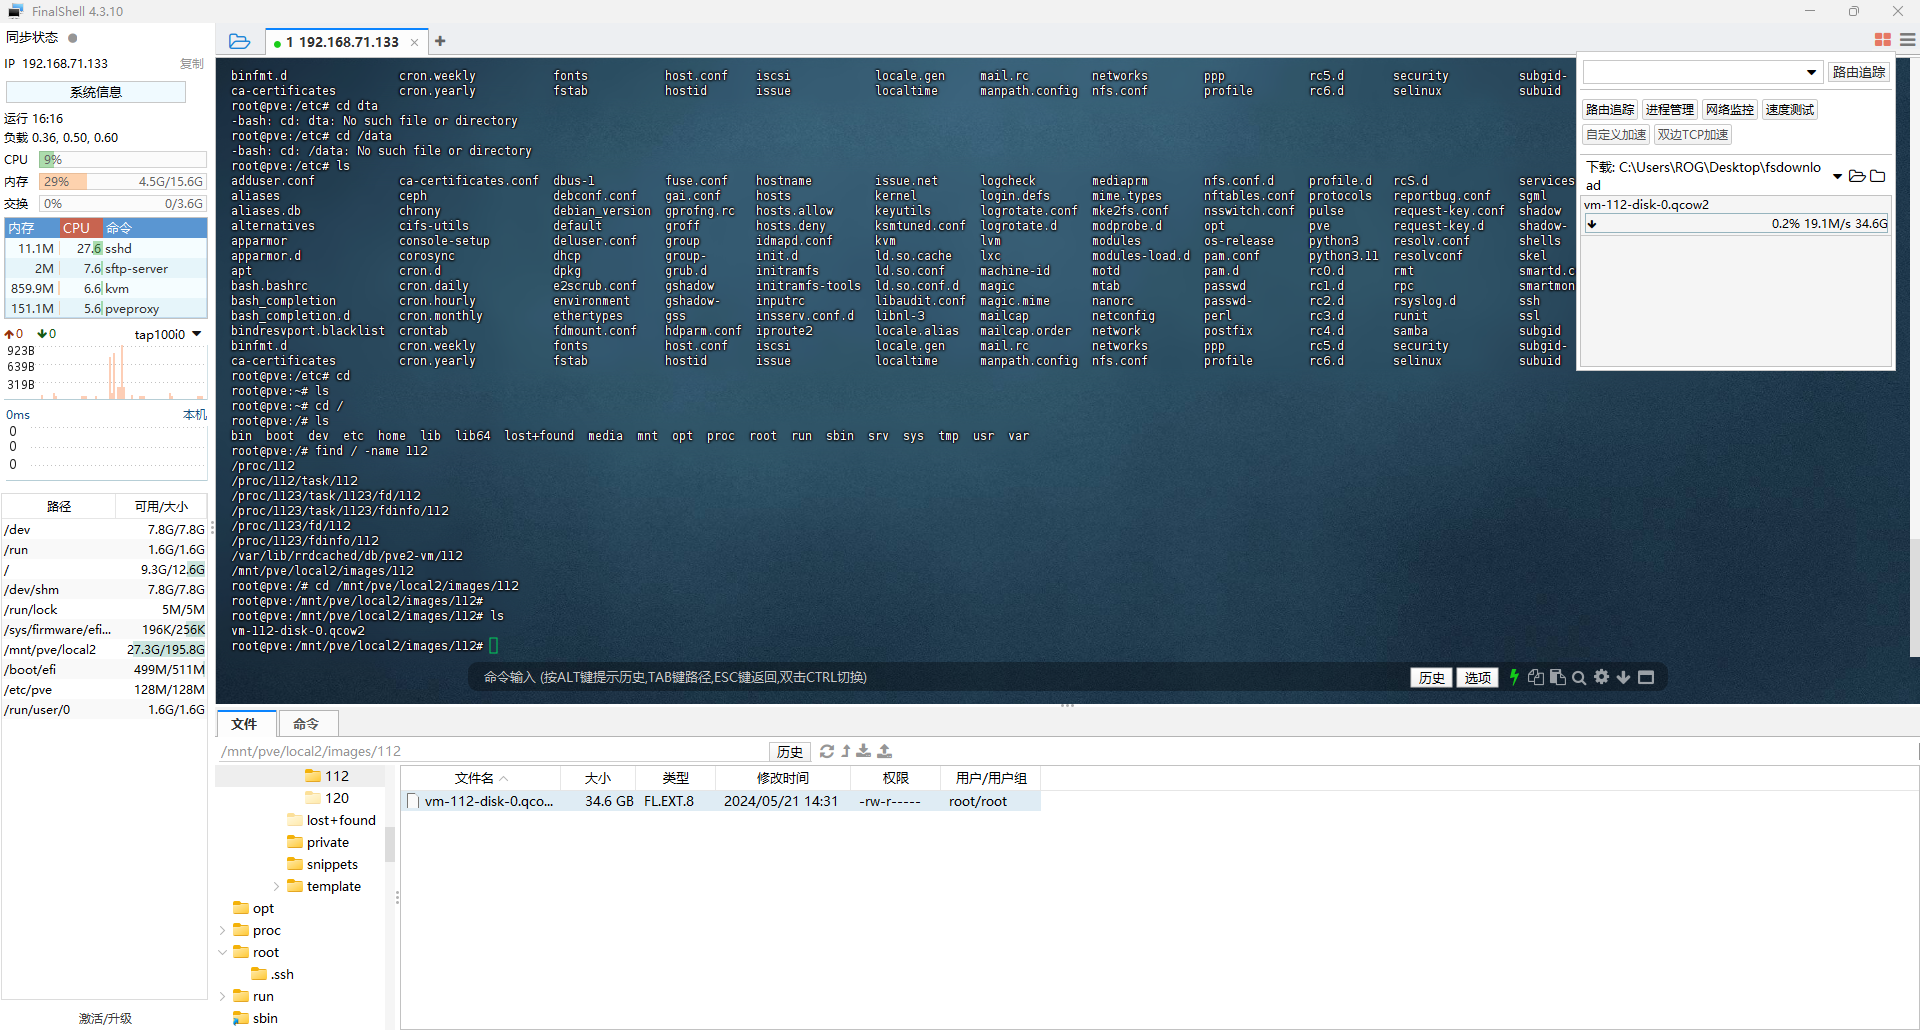Click the 速度测试 button
Viewport: 1920px width, 1032px height.
point(1790,109)
